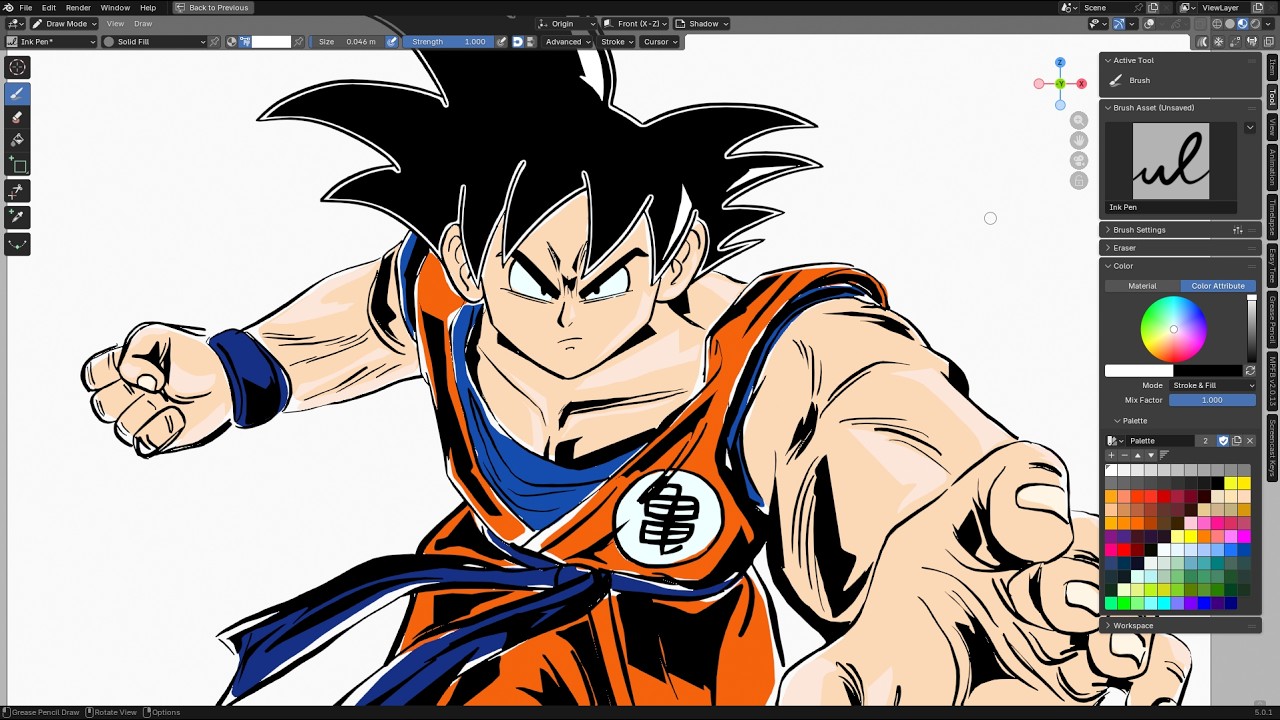Click the blue Z axis on navigation gizmo
1280x720 pixels.
pos(1060,63)
